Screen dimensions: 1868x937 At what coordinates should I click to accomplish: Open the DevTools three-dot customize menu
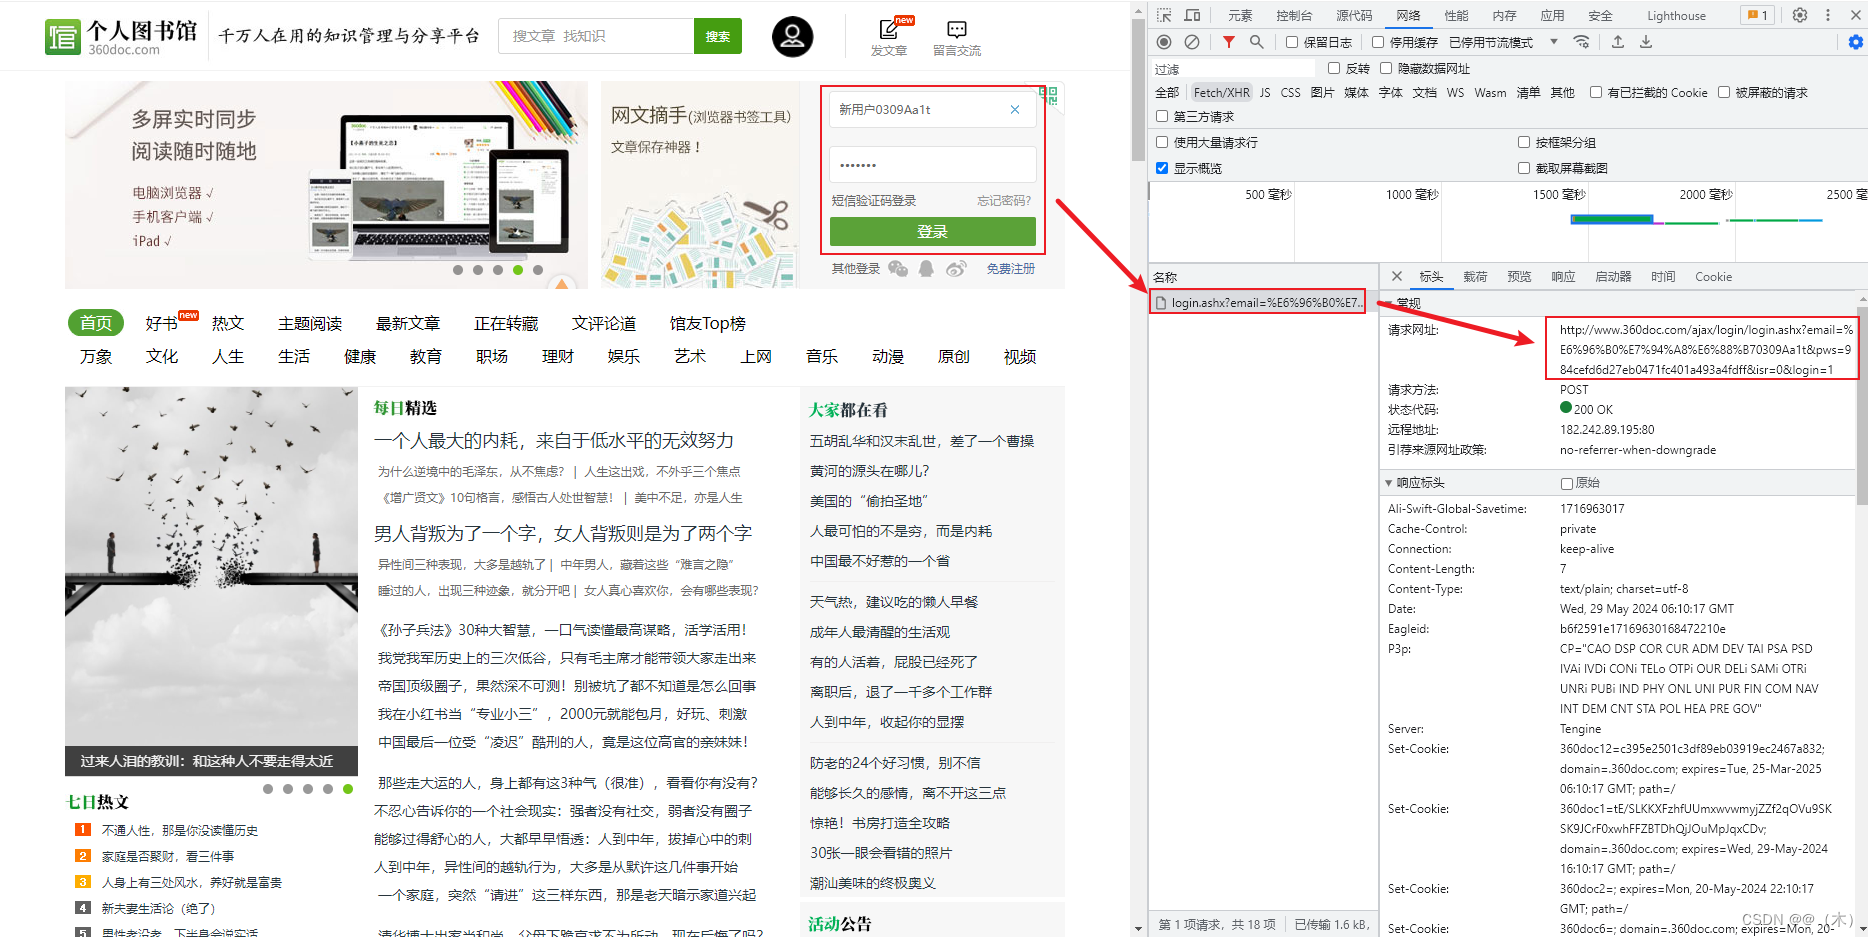(x=1828, y=15)
